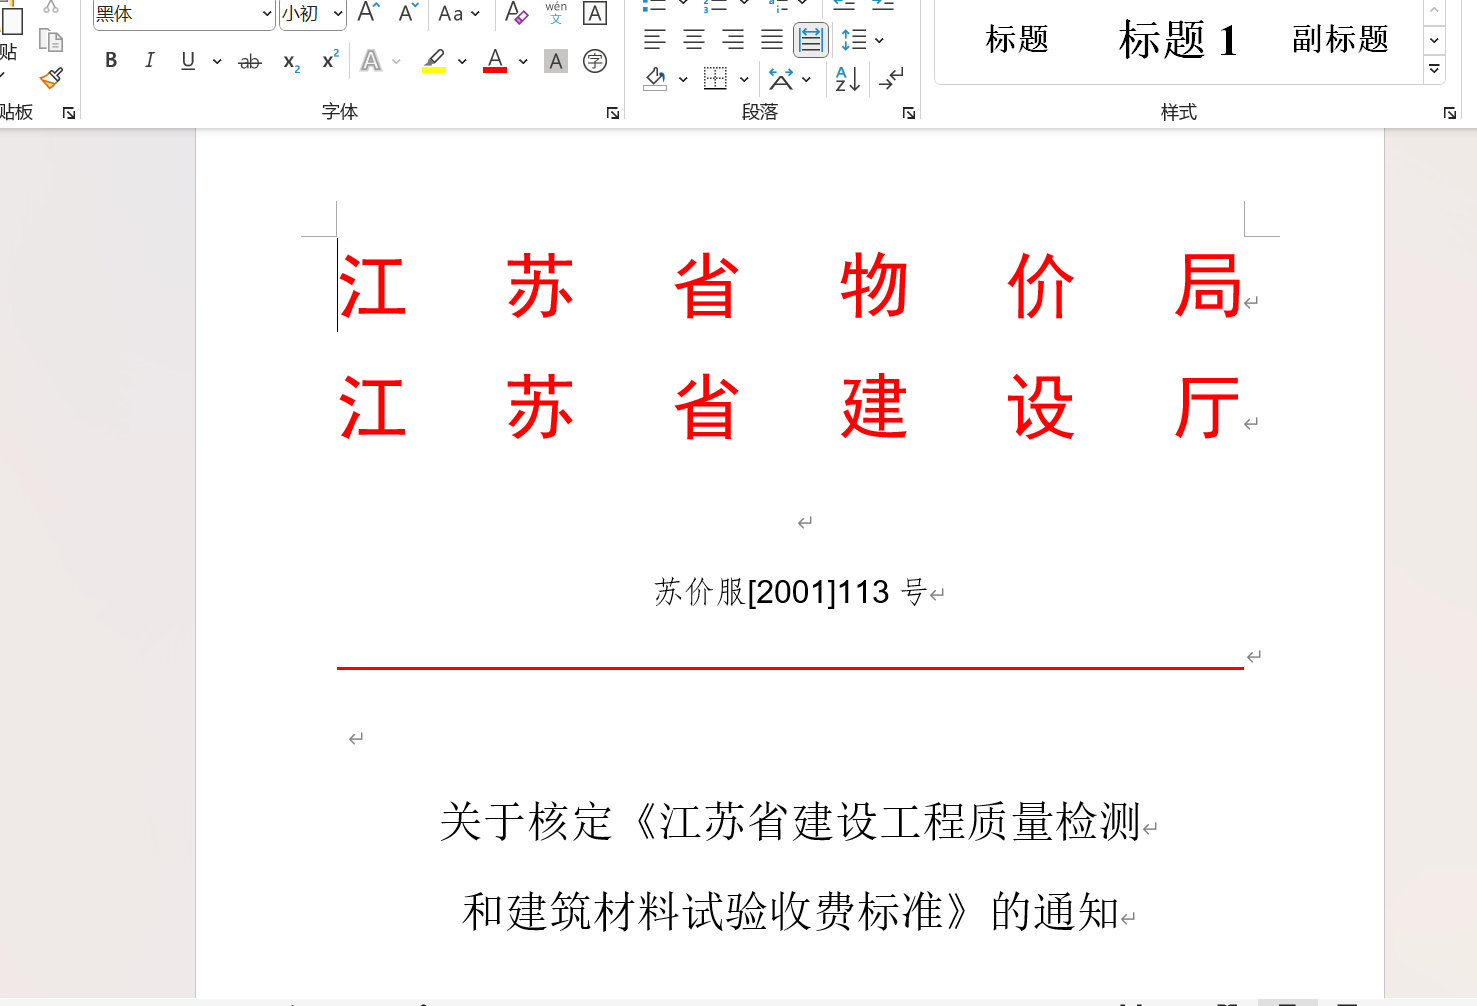Clear all formatting with eraser icon
Image resolution: width=1477 pixels, height=1006 pixels.
[x=516, y=13]
